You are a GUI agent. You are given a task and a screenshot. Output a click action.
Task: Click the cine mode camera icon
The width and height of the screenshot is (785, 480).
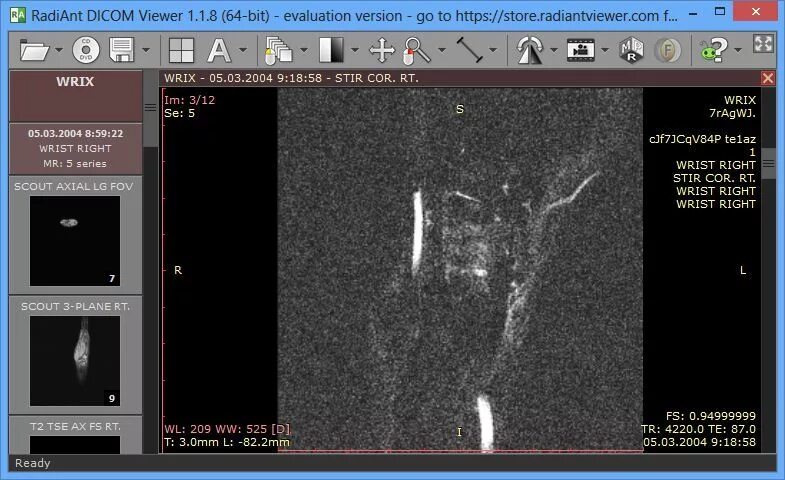(x=581, y=50)
